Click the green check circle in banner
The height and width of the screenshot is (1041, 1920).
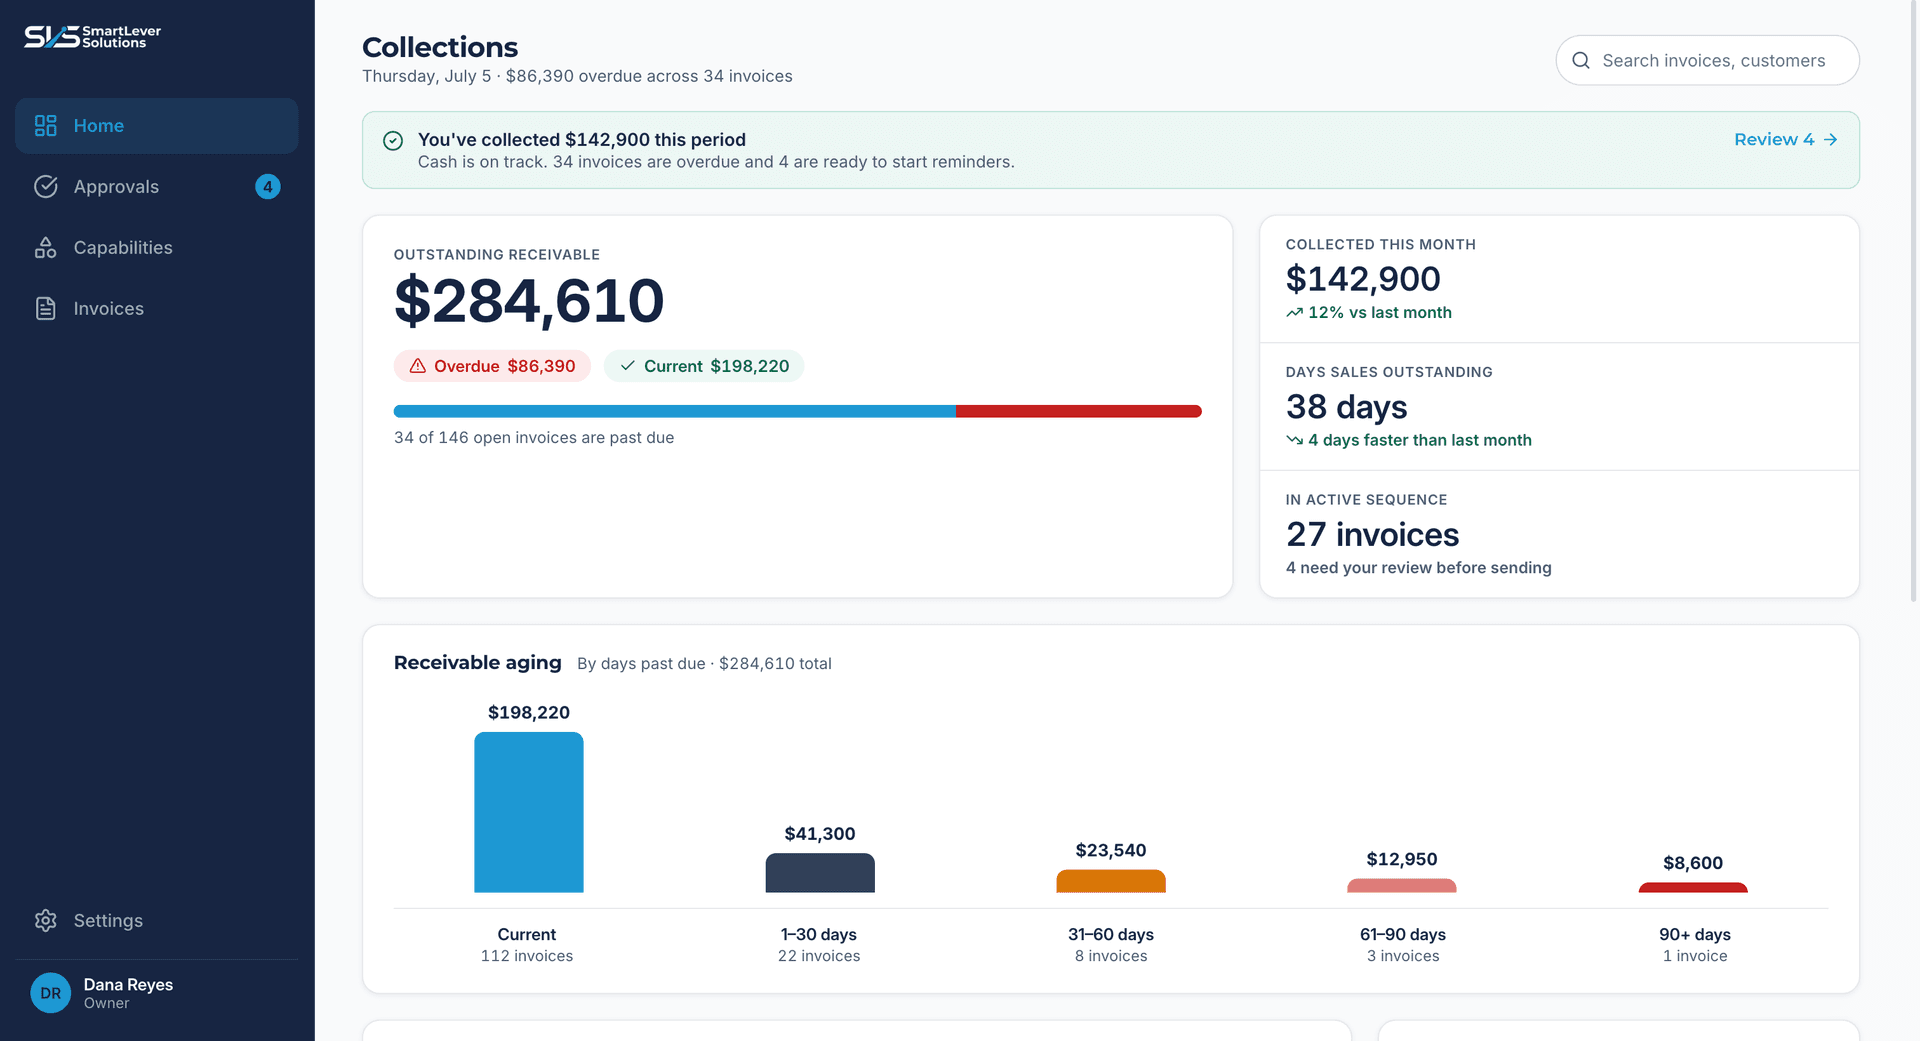[393, 141]
